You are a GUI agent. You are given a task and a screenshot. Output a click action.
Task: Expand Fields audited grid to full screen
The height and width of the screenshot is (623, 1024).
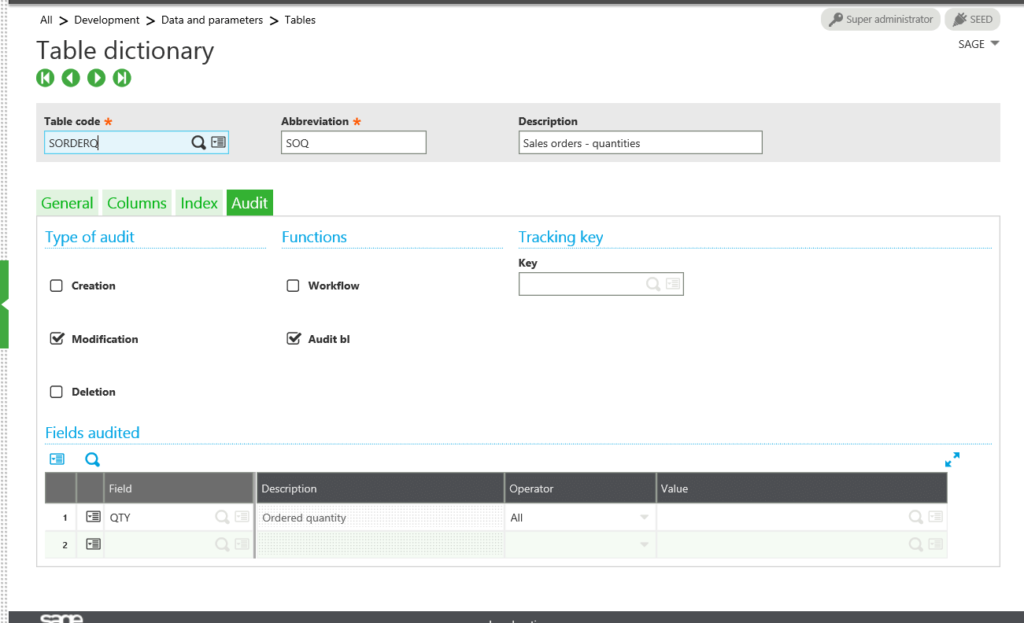coord(952,459)
